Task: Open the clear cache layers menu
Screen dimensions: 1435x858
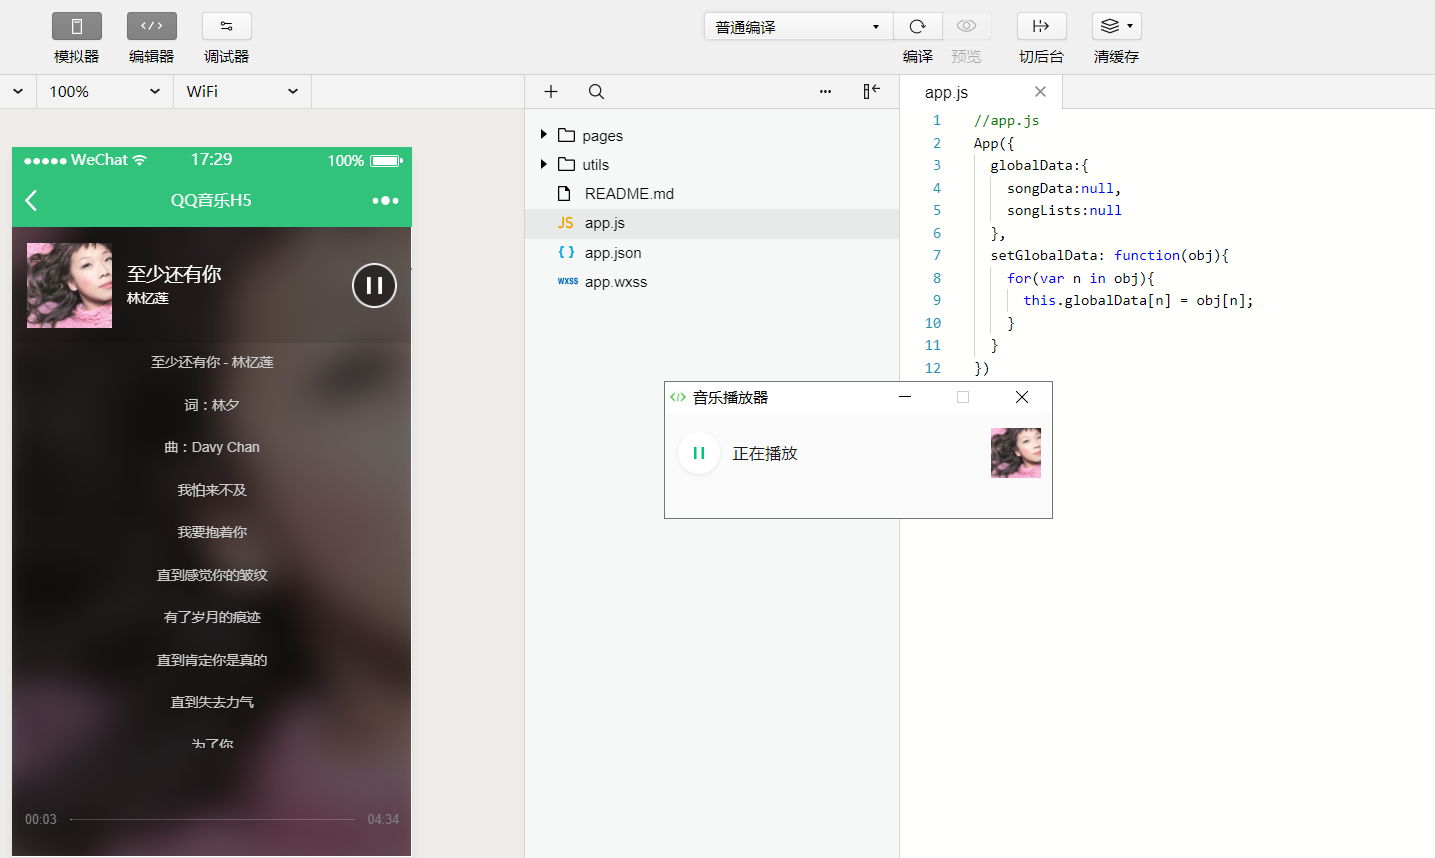Action: tap(1116, 26)
